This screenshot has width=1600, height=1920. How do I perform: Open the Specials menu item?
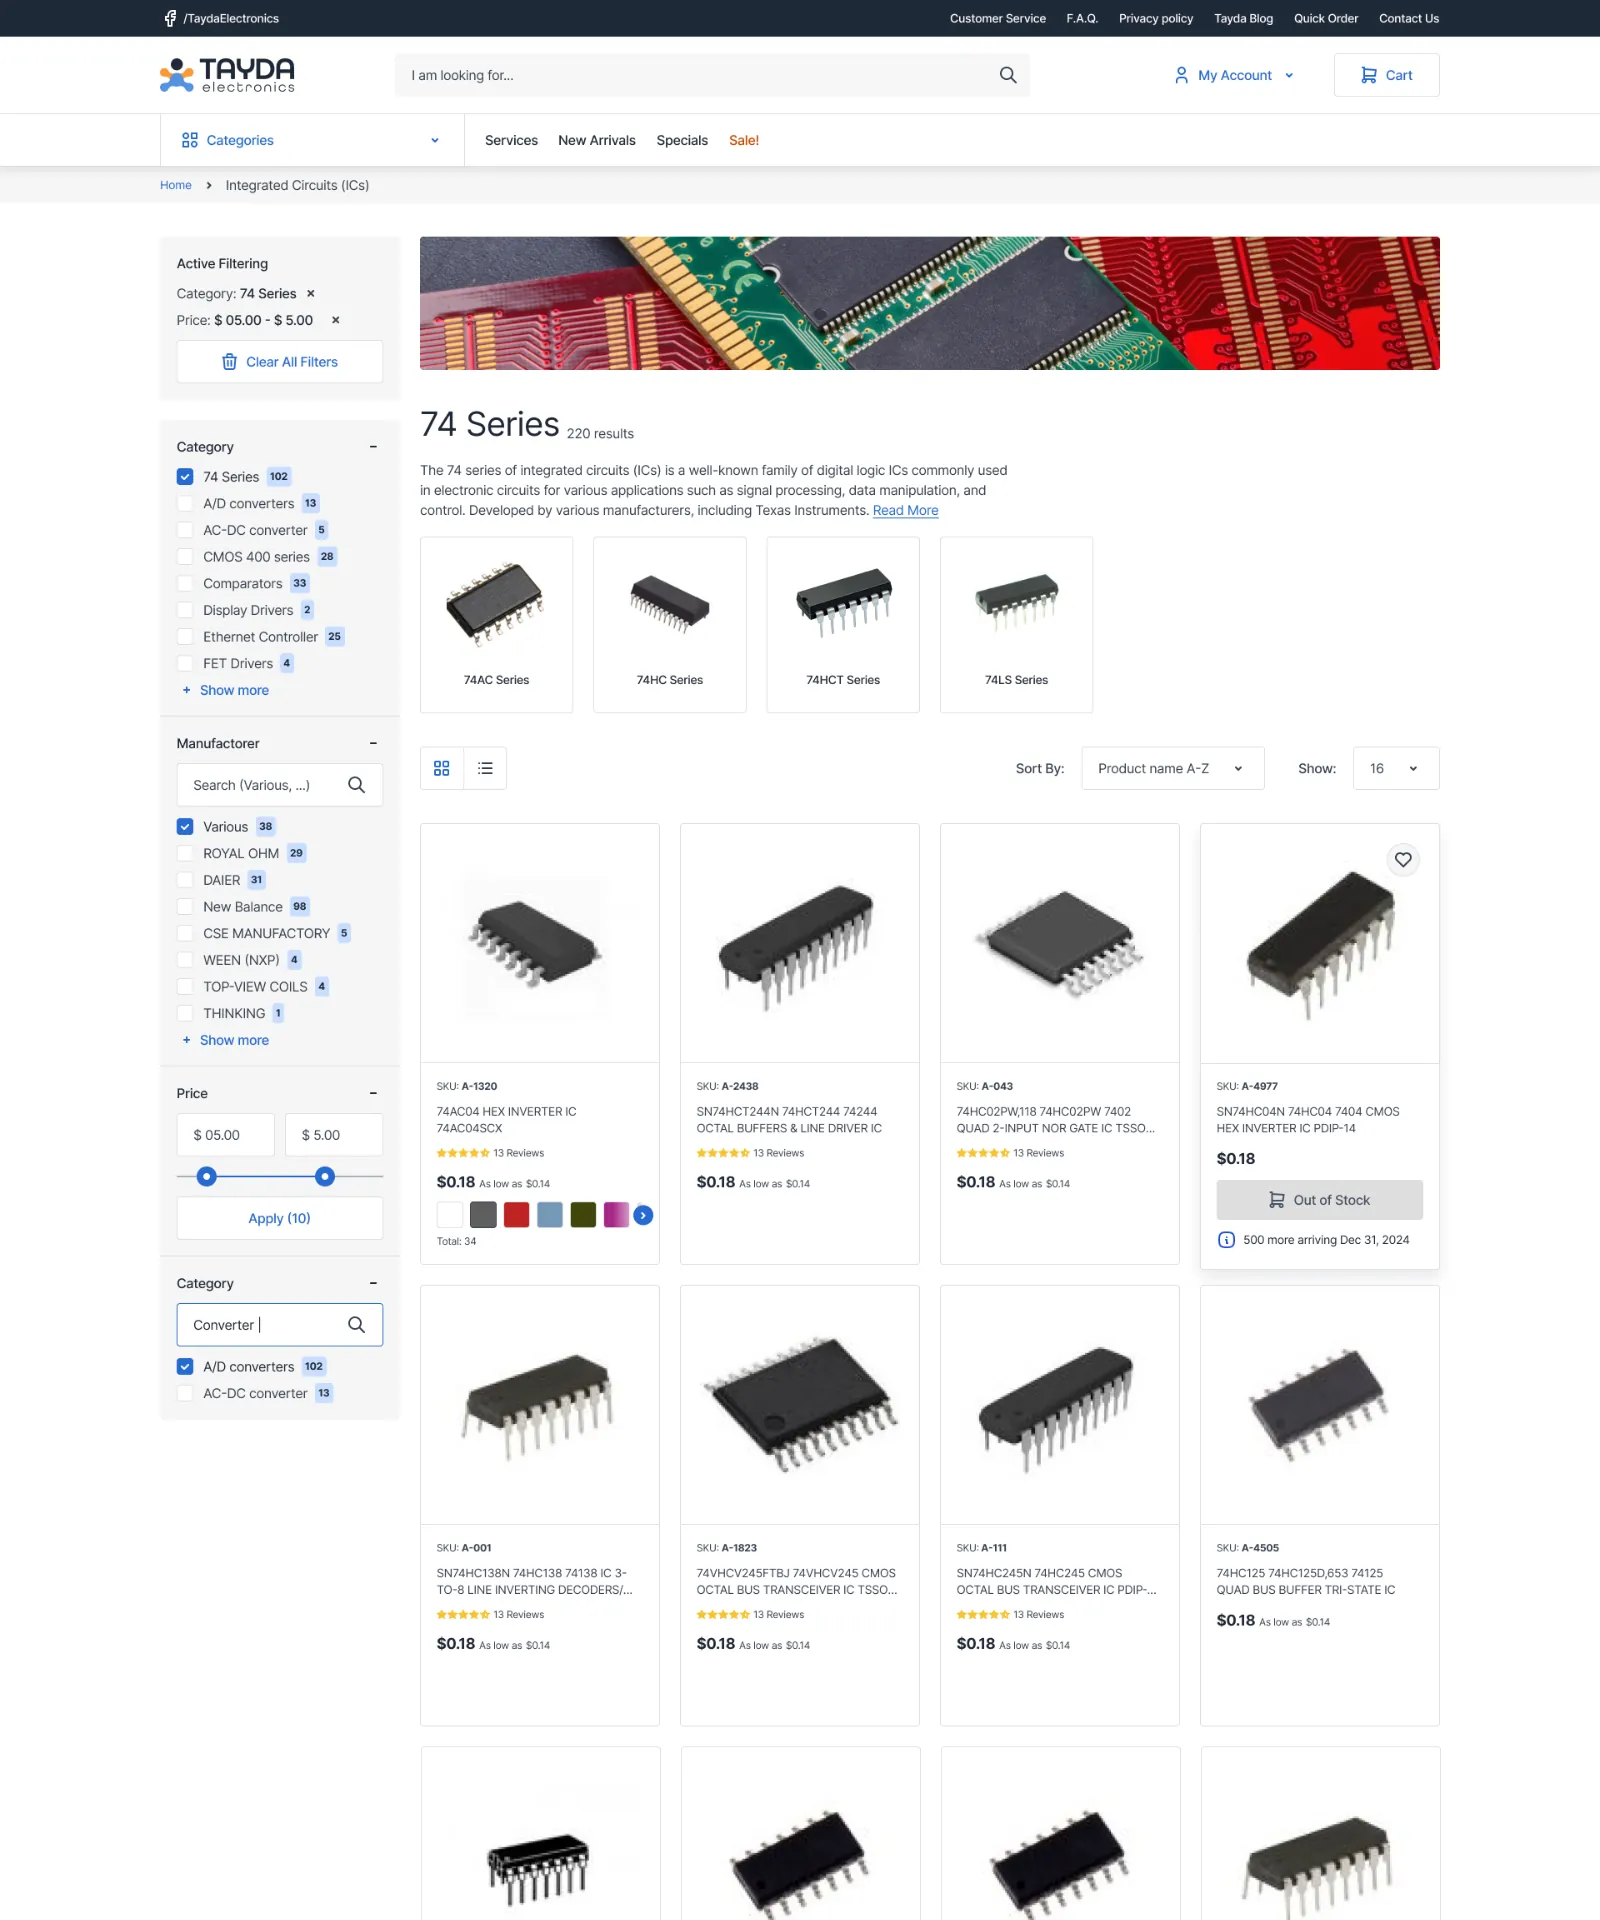[682, 140]
